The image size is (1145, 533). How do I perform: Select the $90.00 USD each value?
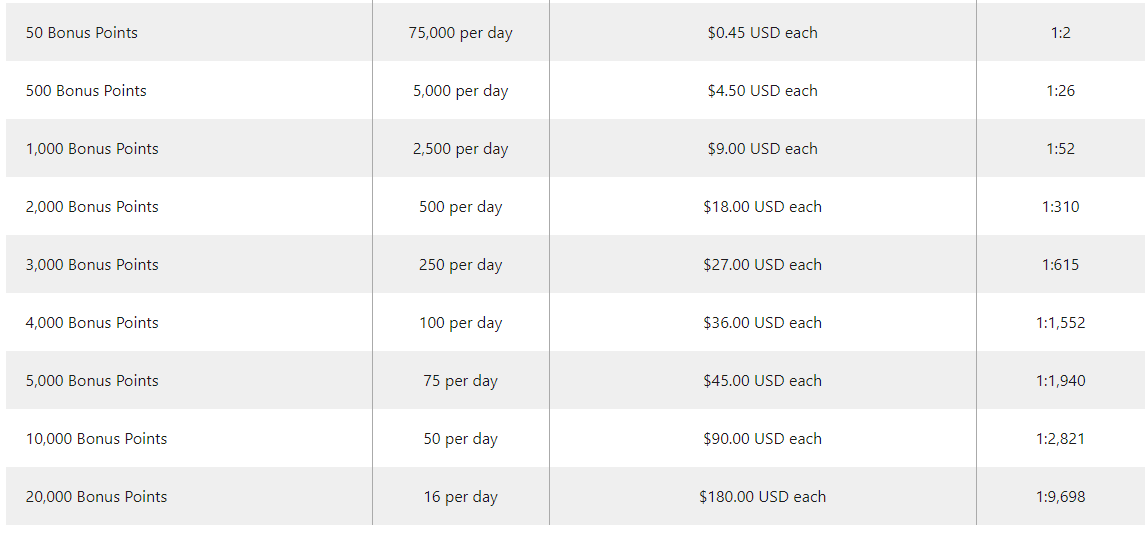pyautogui.click(x=762, y=439)
